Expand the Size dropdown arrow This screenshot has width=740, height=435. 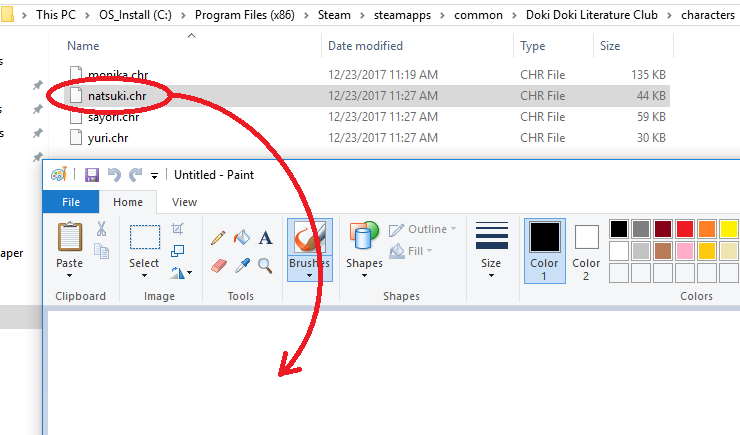491,275
